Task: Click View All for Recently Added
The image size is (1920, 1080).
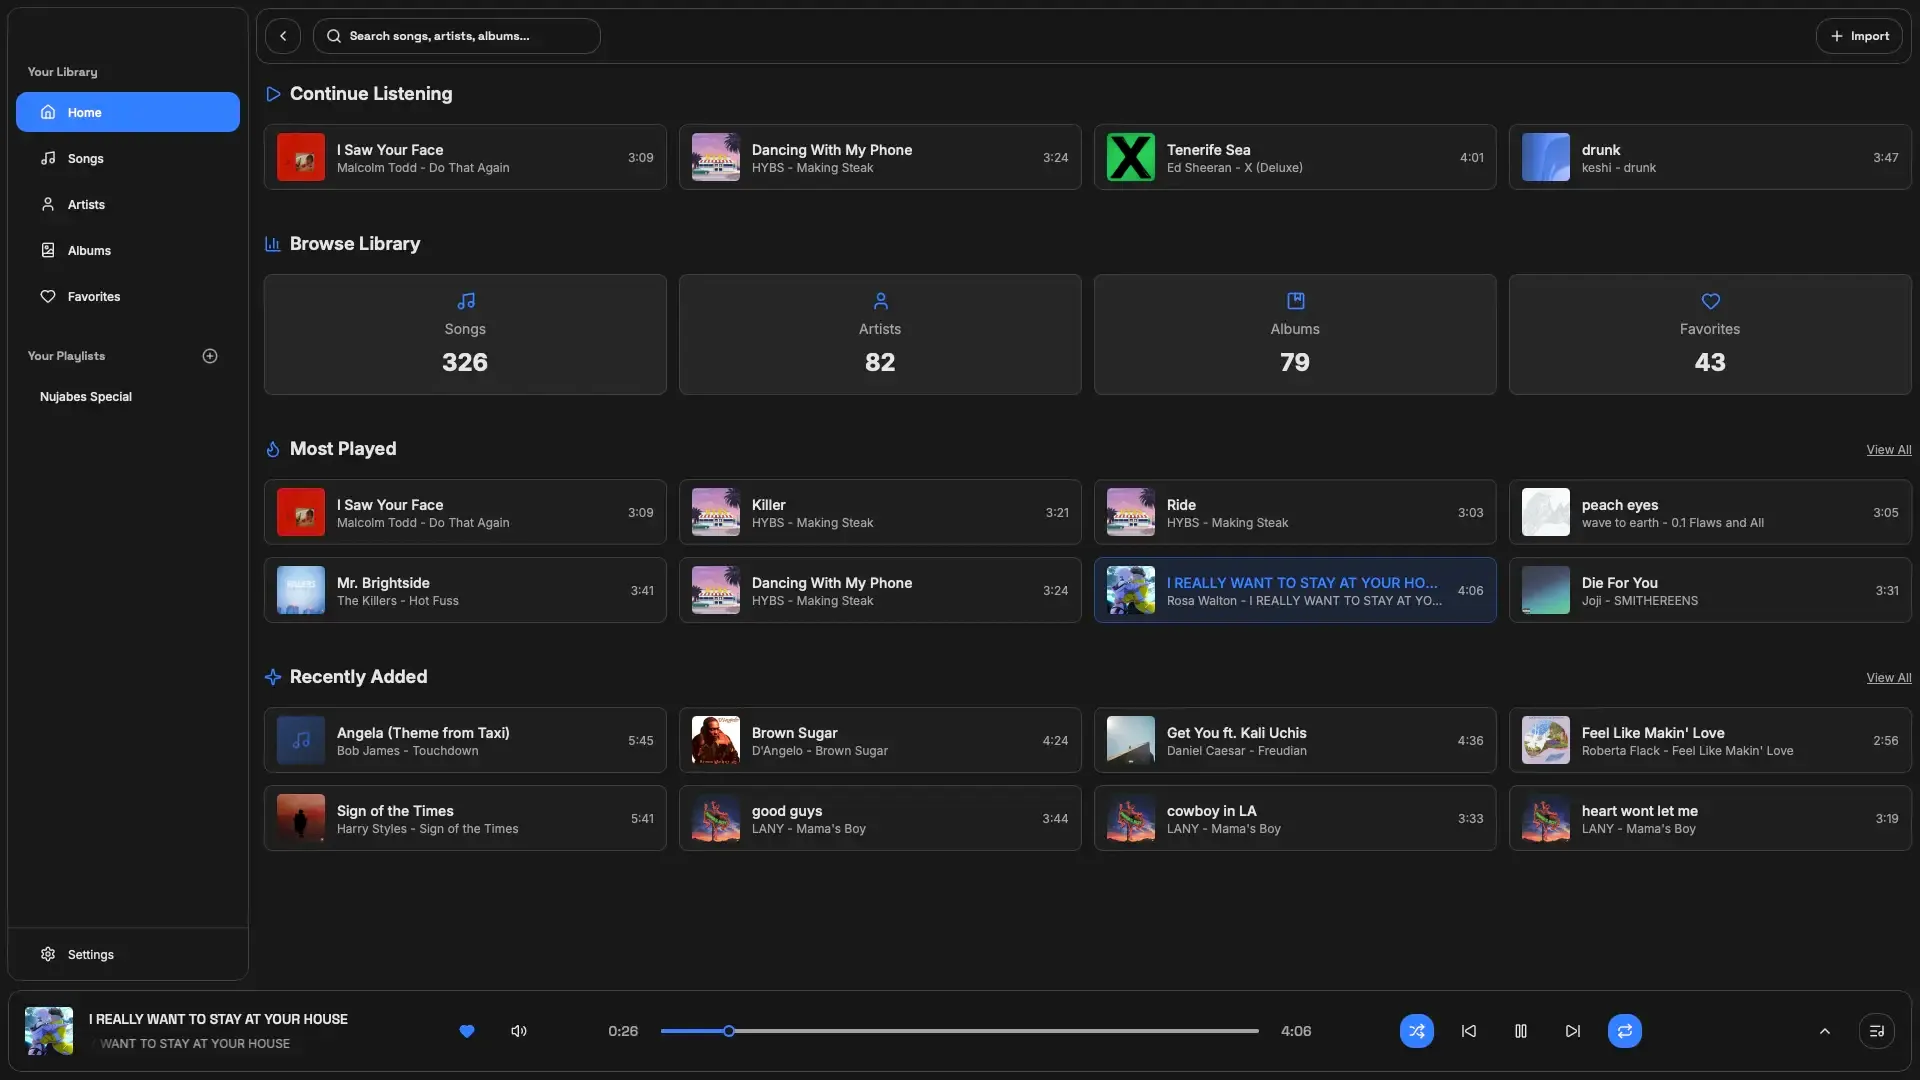Action: point(1888,678)
